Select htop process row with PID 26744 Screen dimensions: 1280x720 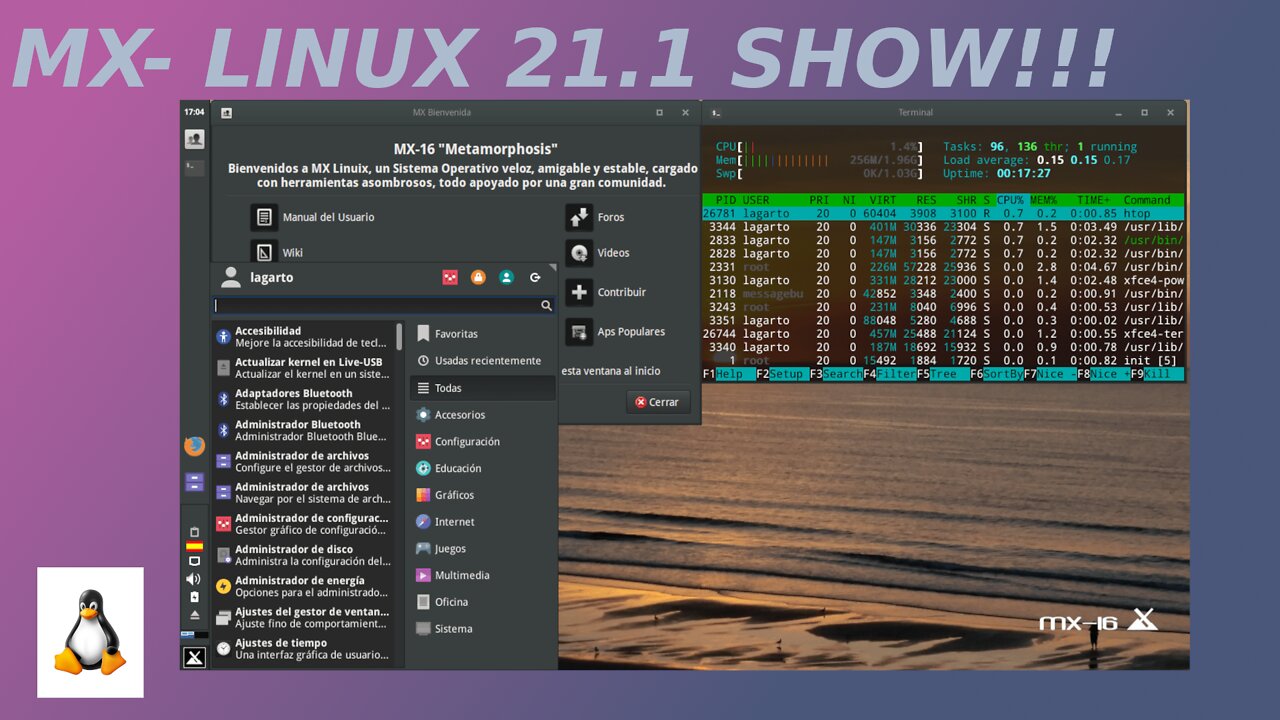943,334
